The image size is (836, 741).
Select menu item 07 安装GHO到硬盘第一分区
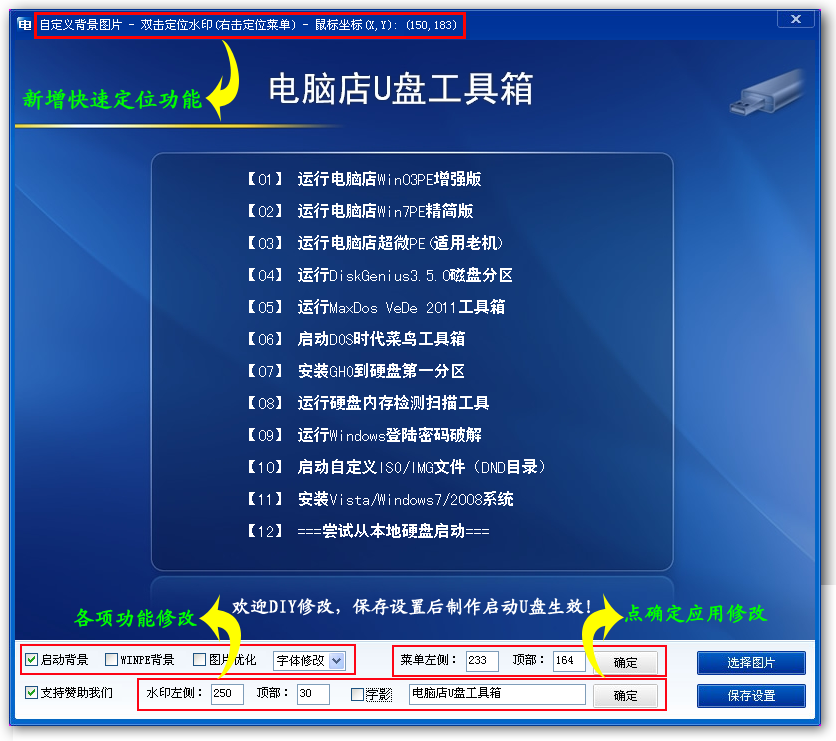pos(356,371)
